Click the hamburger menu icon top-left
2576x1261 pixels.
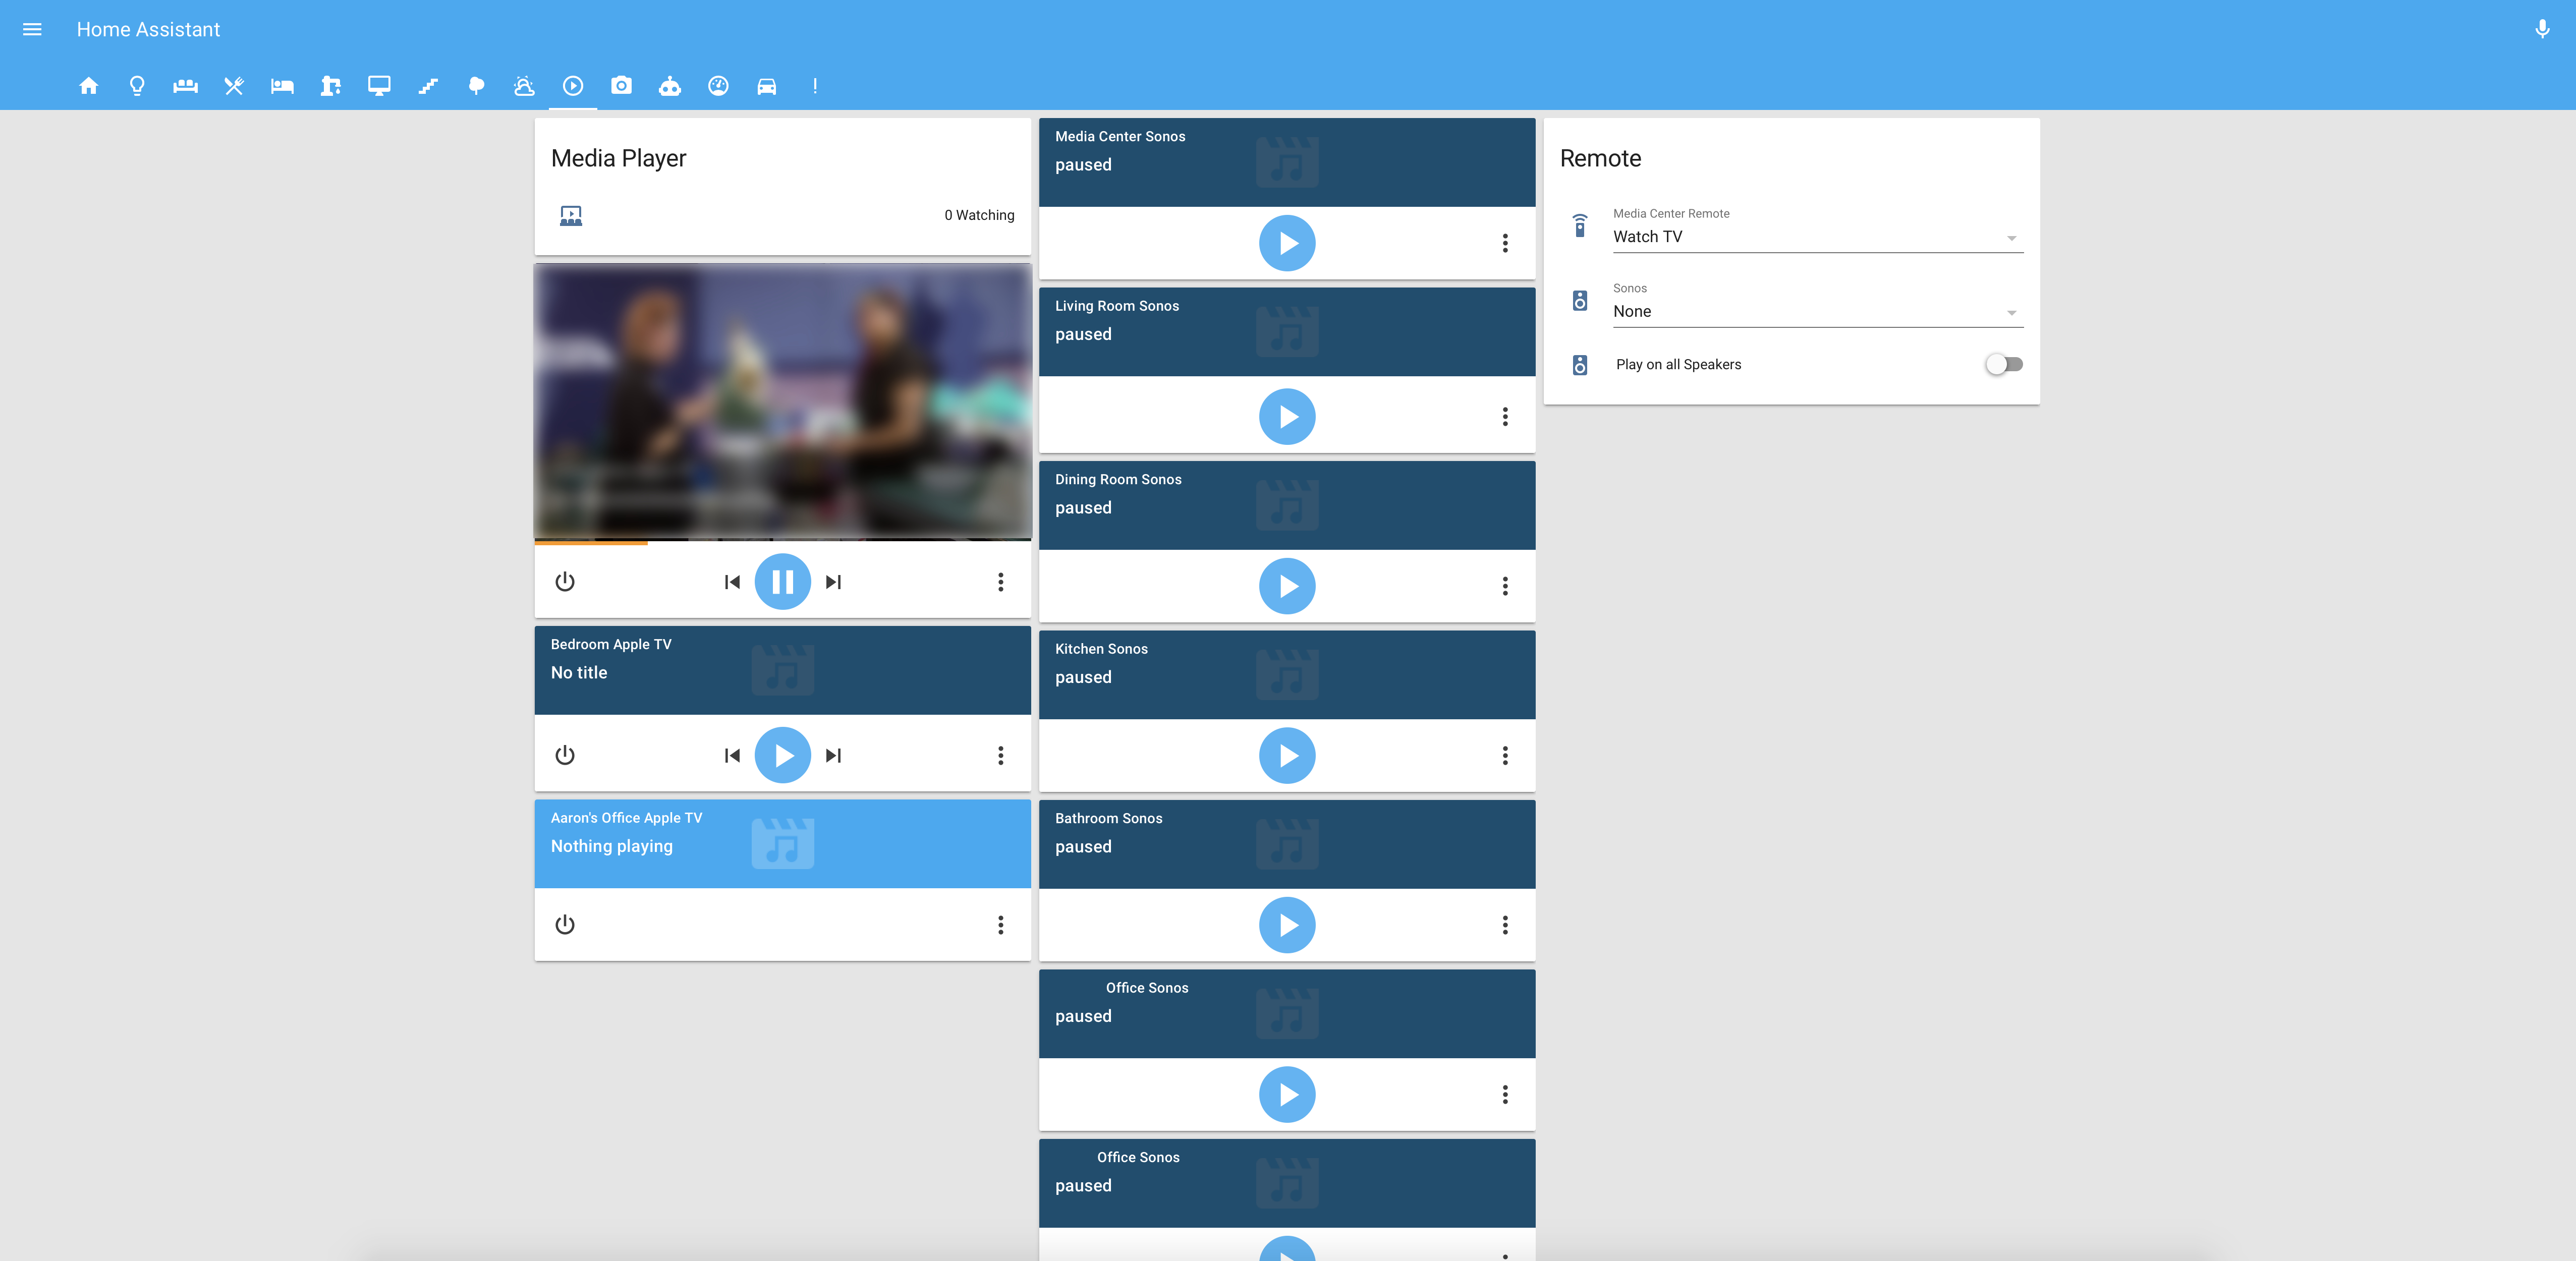[x=33, y=30]
